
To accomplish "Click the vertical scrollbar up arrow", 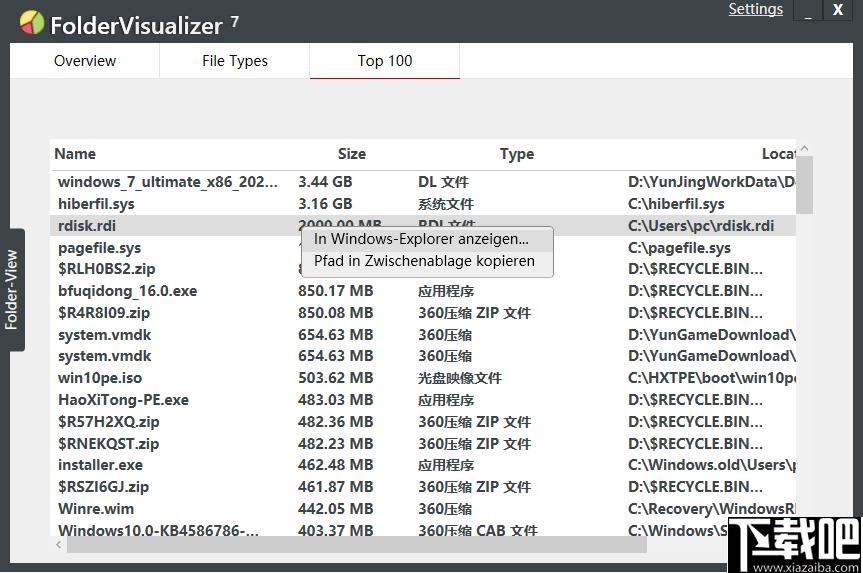I will click(x=804, y=148).
